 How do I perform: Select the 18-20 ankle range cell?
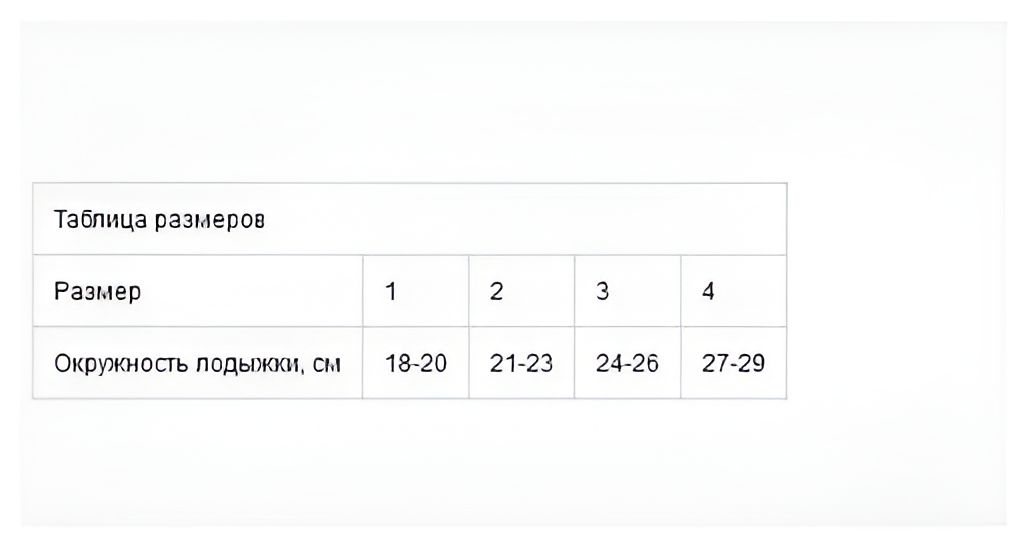tap(416, 364)
